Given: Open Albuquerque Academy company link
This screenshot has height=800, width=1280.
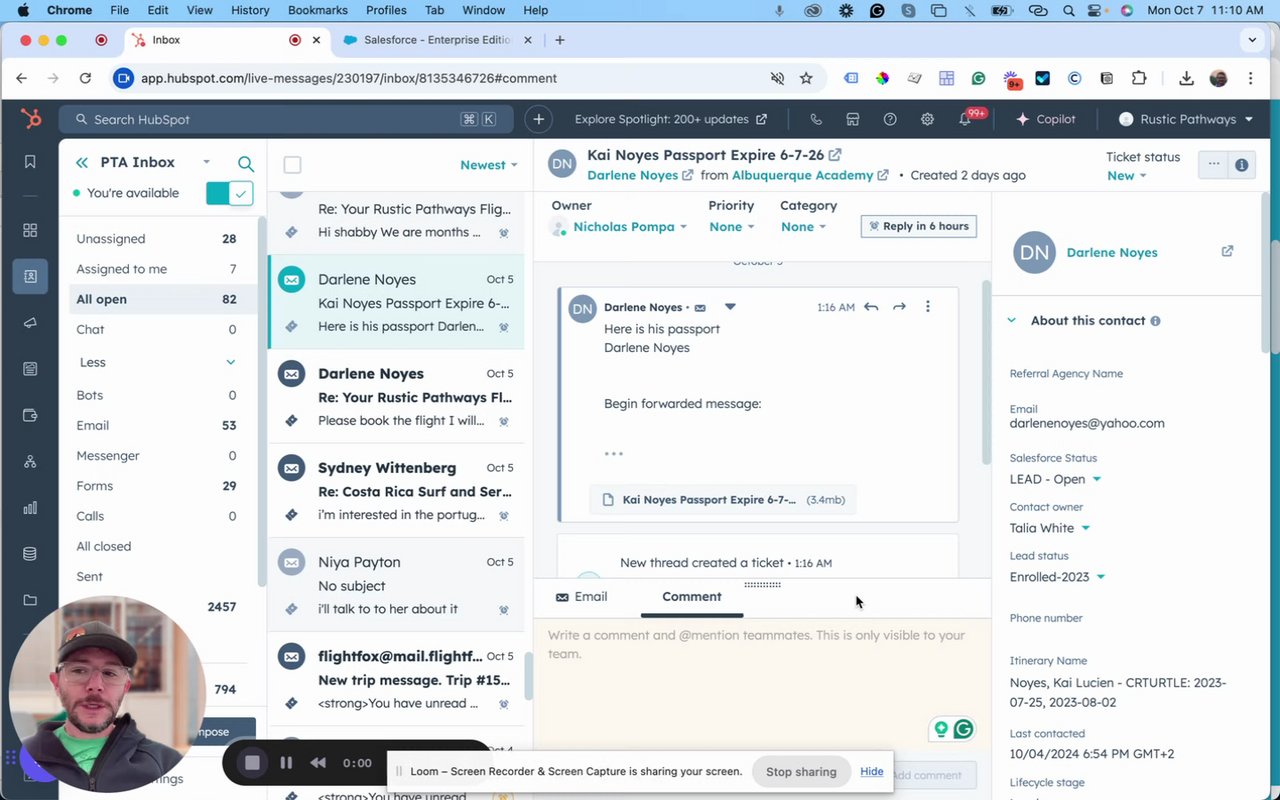Looking at the screenshot, I should click(802, 175).
